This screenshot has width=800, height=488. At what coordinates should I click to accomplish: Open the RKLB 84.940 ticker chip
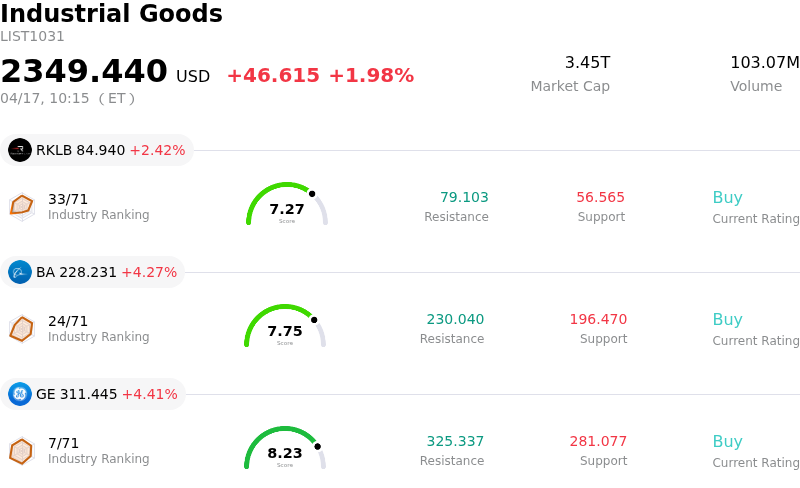[97, 150]
